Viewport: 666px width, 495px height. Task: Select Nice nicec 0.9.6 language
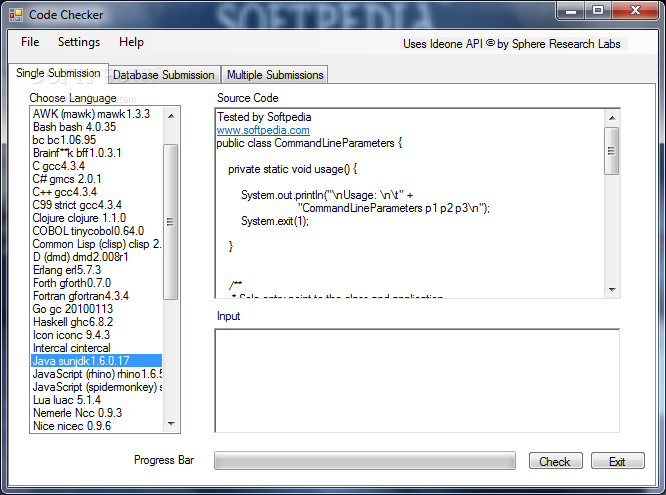[x=96, y=426]
